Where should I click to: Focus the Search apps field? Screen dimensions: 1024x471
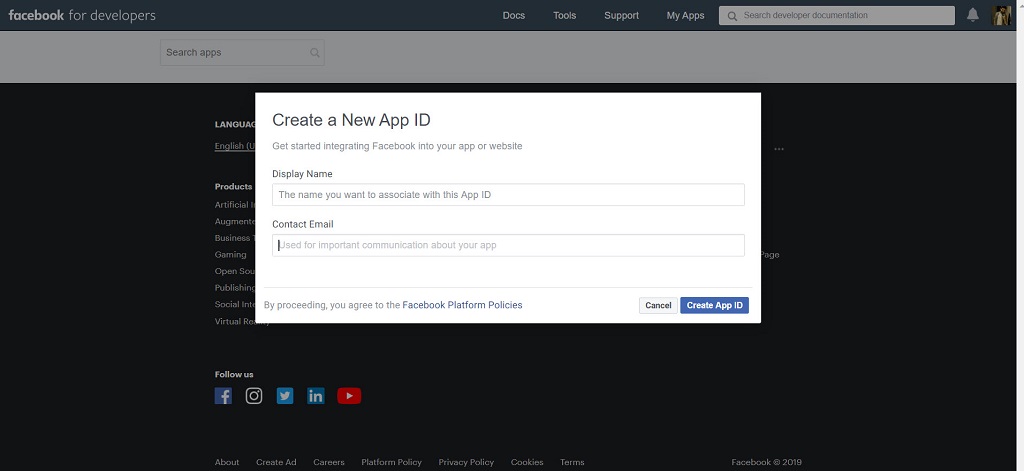tap(242, 52)
